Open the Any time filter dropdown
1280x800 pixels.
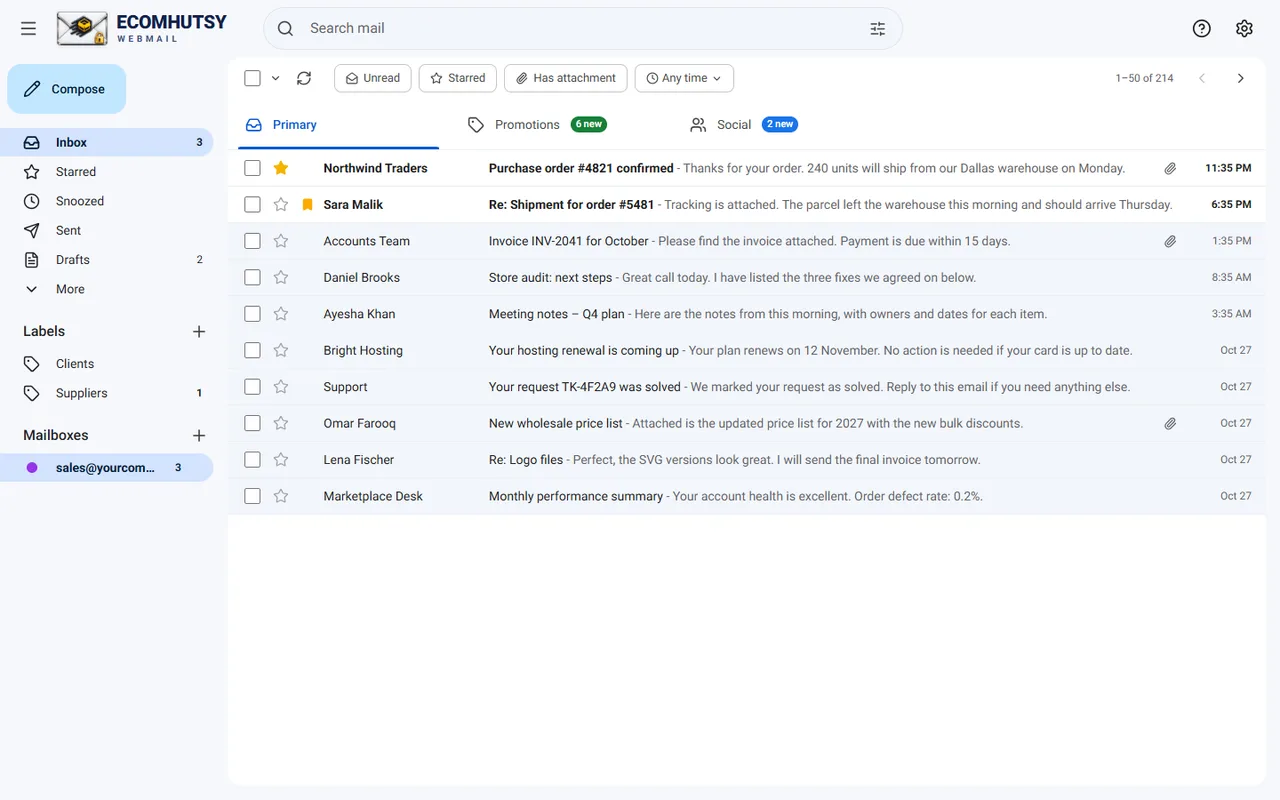[x=684, y=78]
